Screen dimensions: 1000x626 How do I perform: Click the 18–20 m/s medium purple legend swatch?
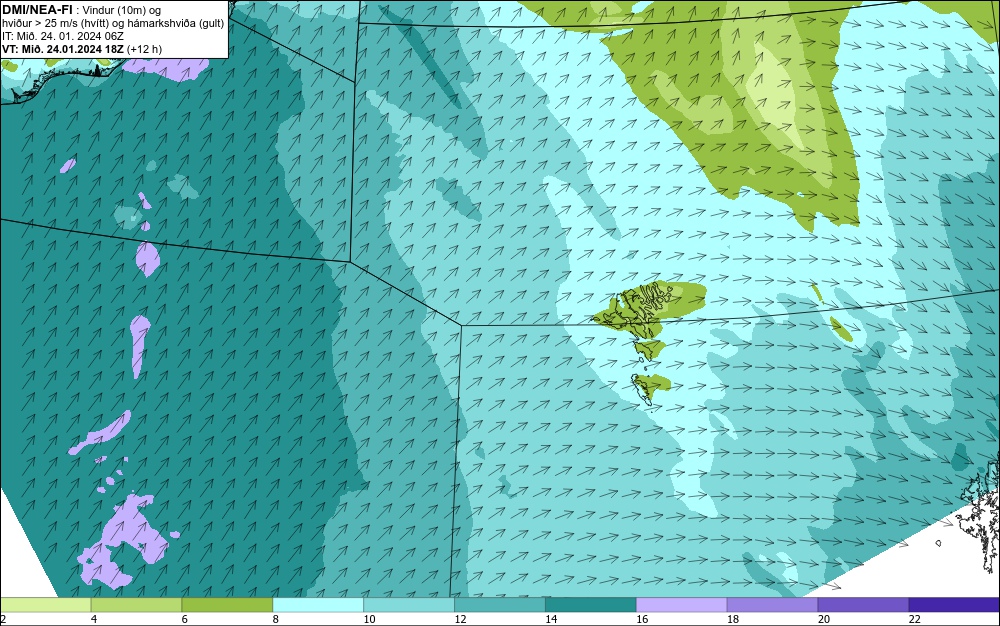pyautogui.click(x=772, y=604)
